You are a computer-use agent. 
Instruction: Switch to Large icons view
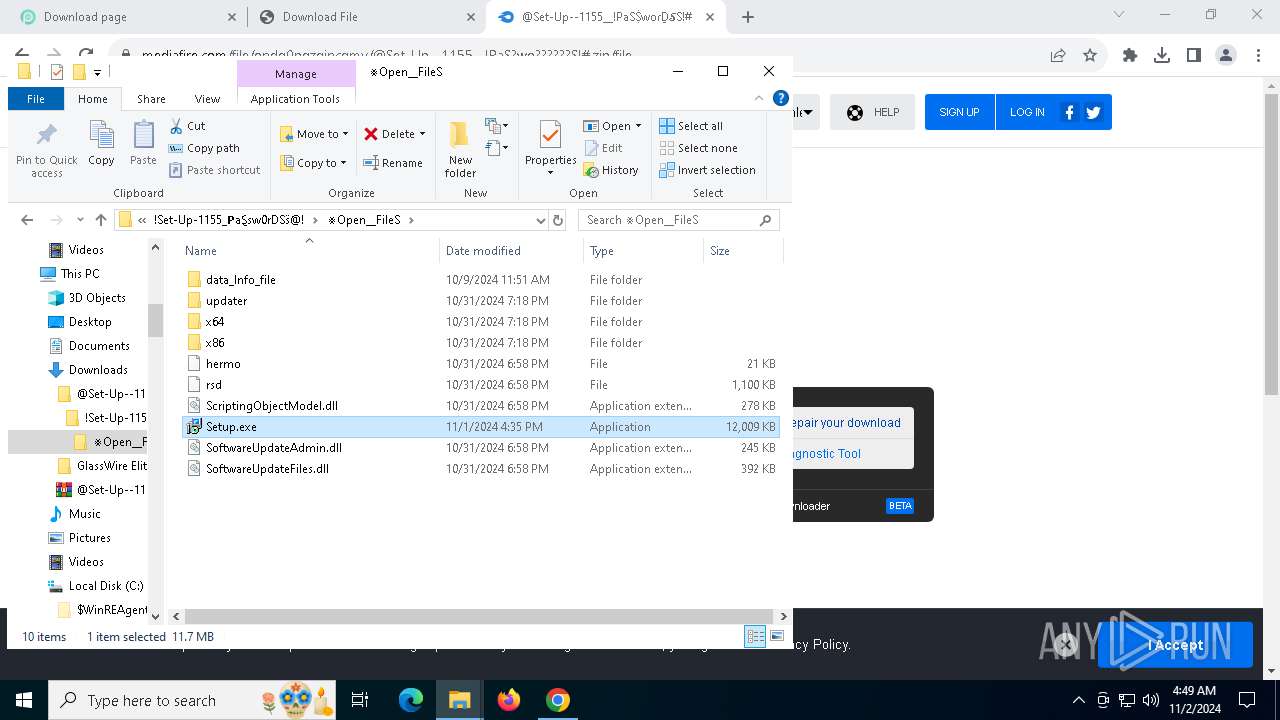[x=776, y=636]
